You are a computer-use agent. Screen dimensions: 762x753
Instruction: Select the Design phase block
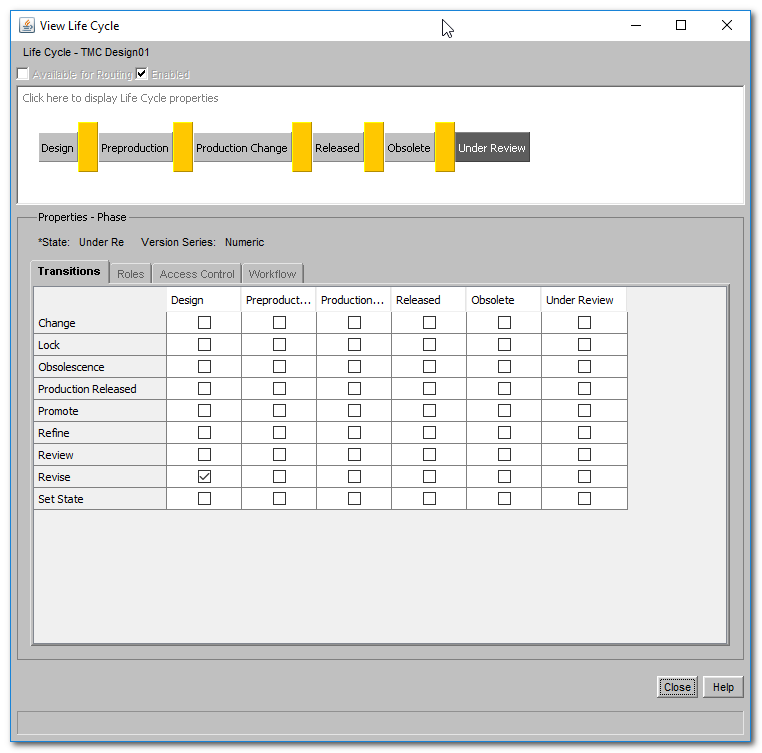(x=57, y=148)
